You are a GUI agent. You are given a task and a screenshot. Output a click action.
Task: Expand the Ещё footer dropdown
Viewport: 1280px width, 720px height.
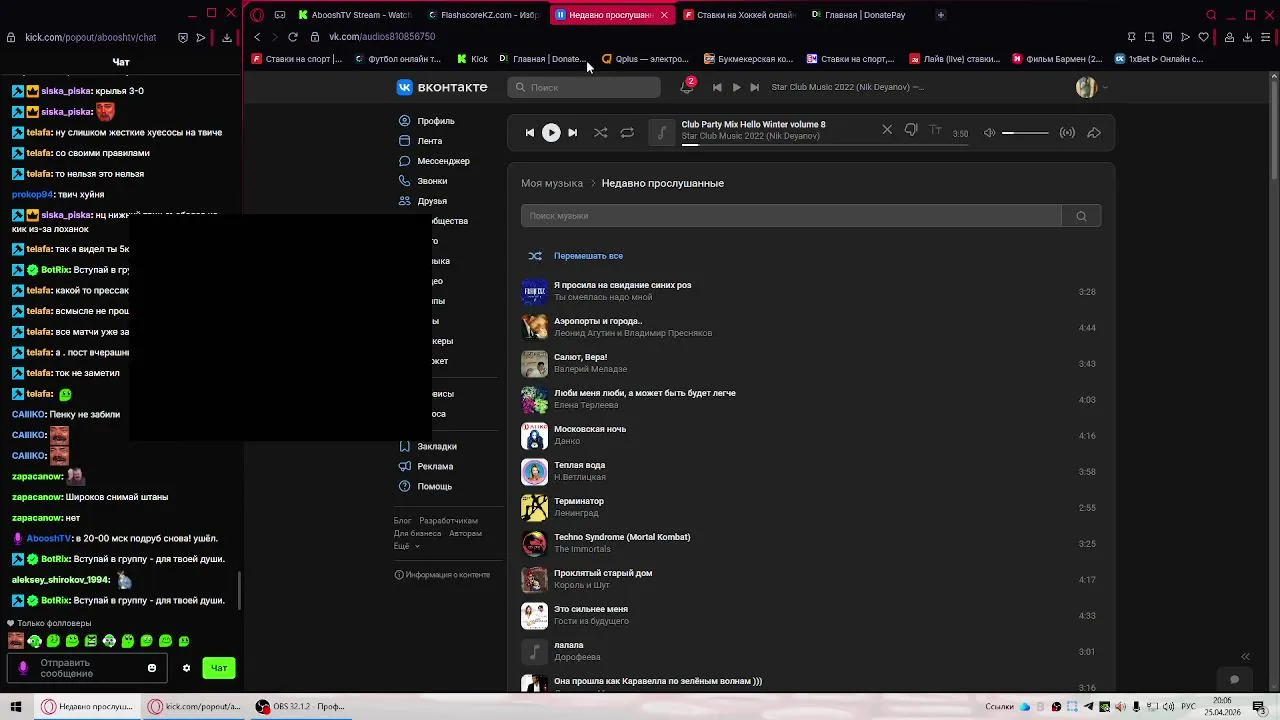coord(406,546)
